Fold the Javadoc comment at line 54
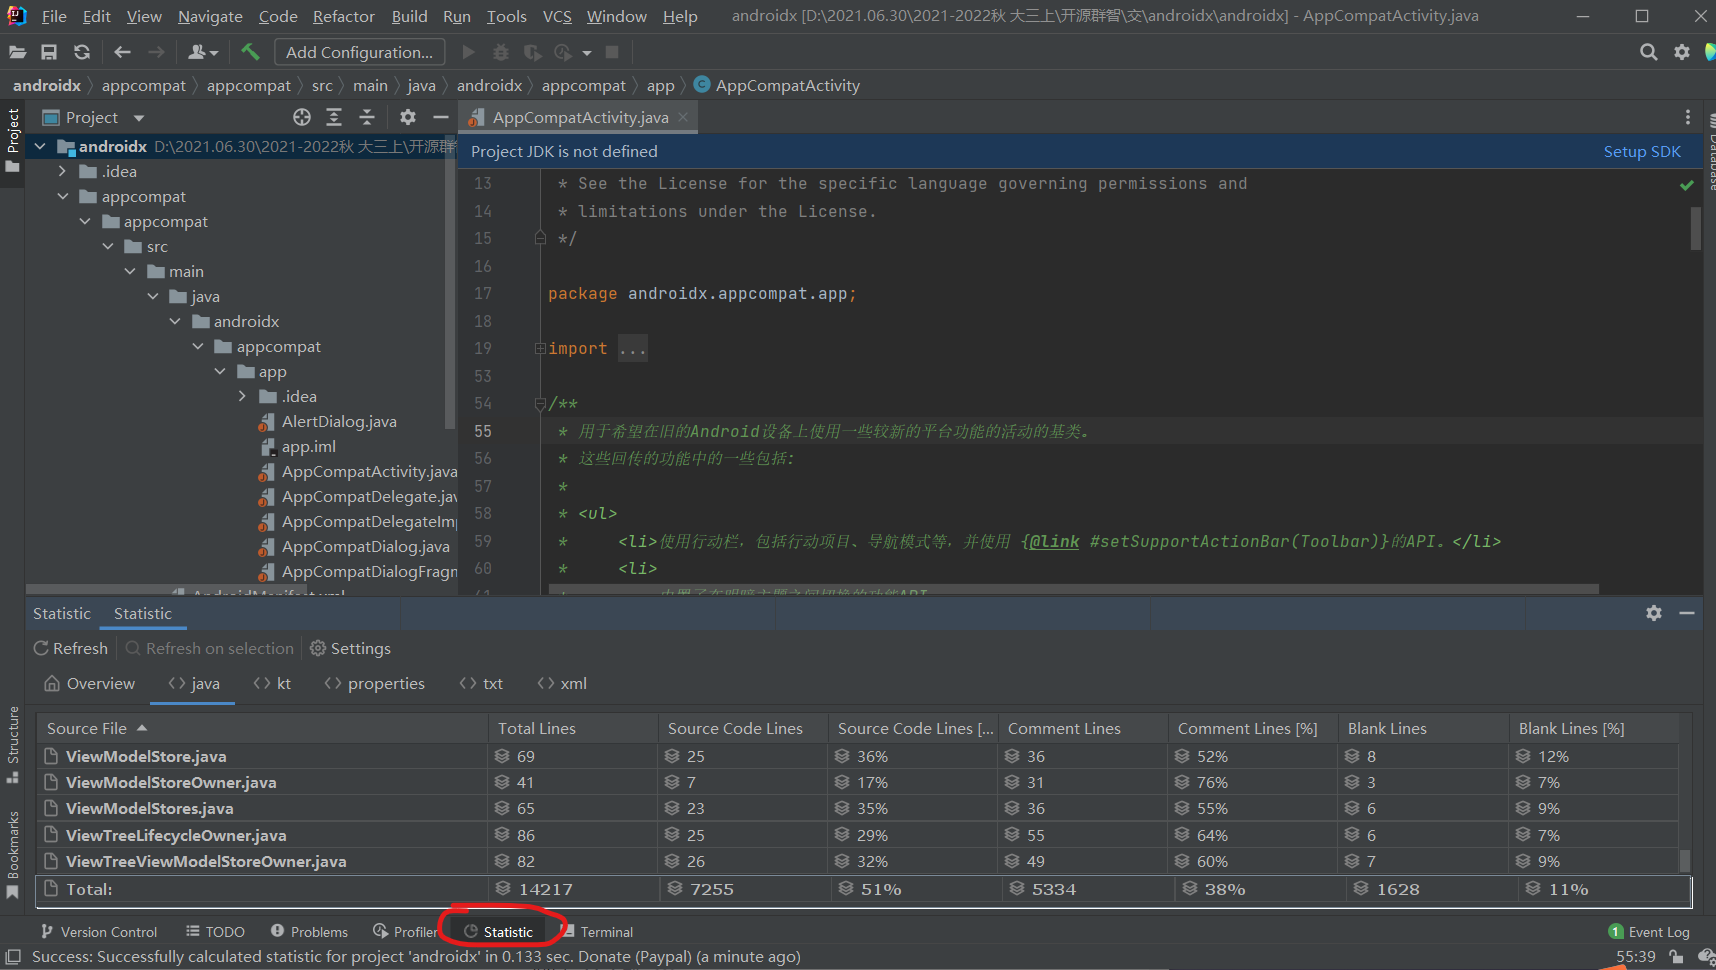 pyautogui.click(x=540, y=404)
